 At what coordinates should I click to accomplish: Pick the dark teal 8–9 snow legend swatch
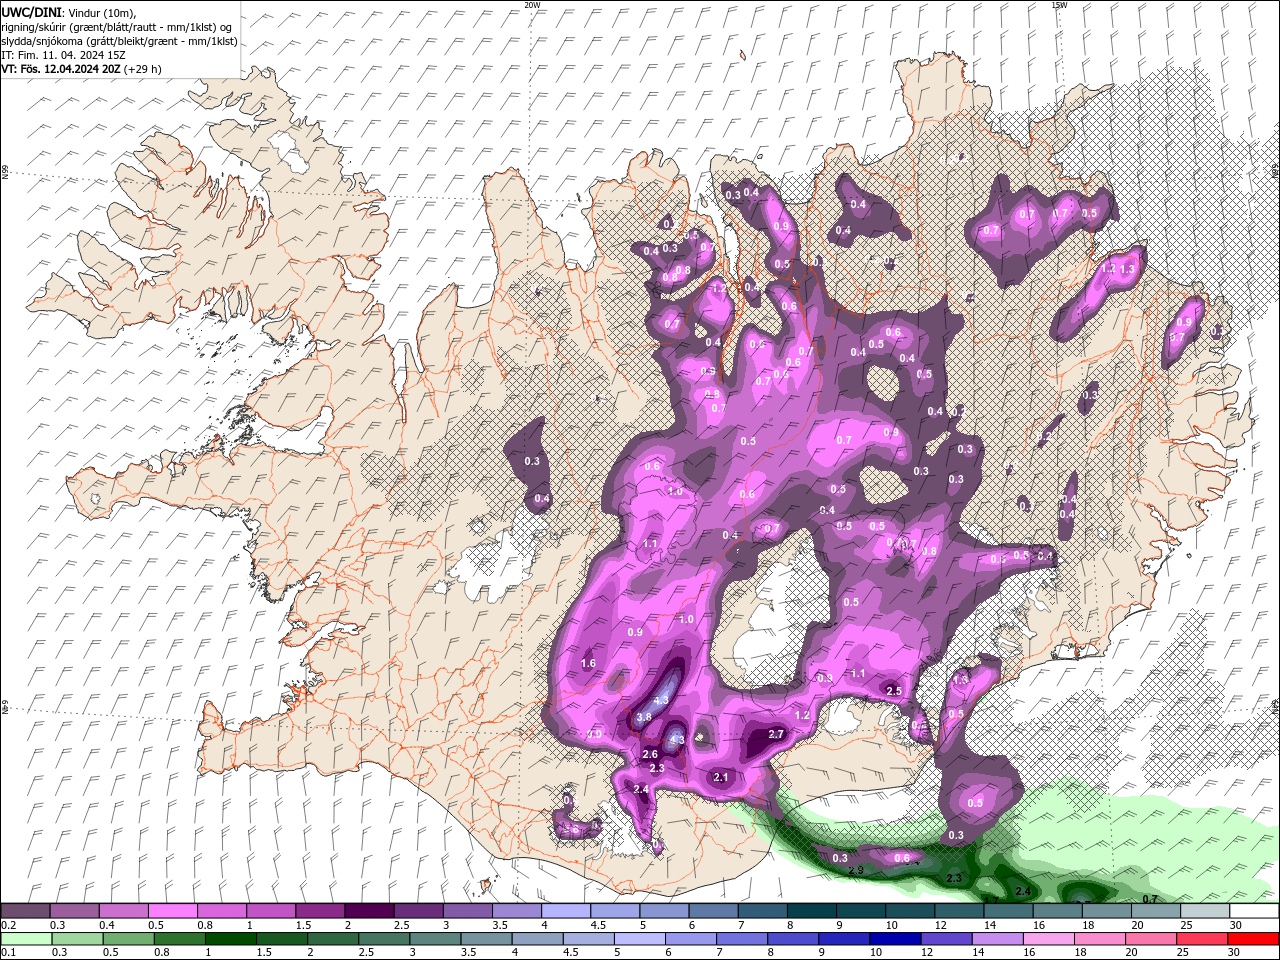coord(810,911)
